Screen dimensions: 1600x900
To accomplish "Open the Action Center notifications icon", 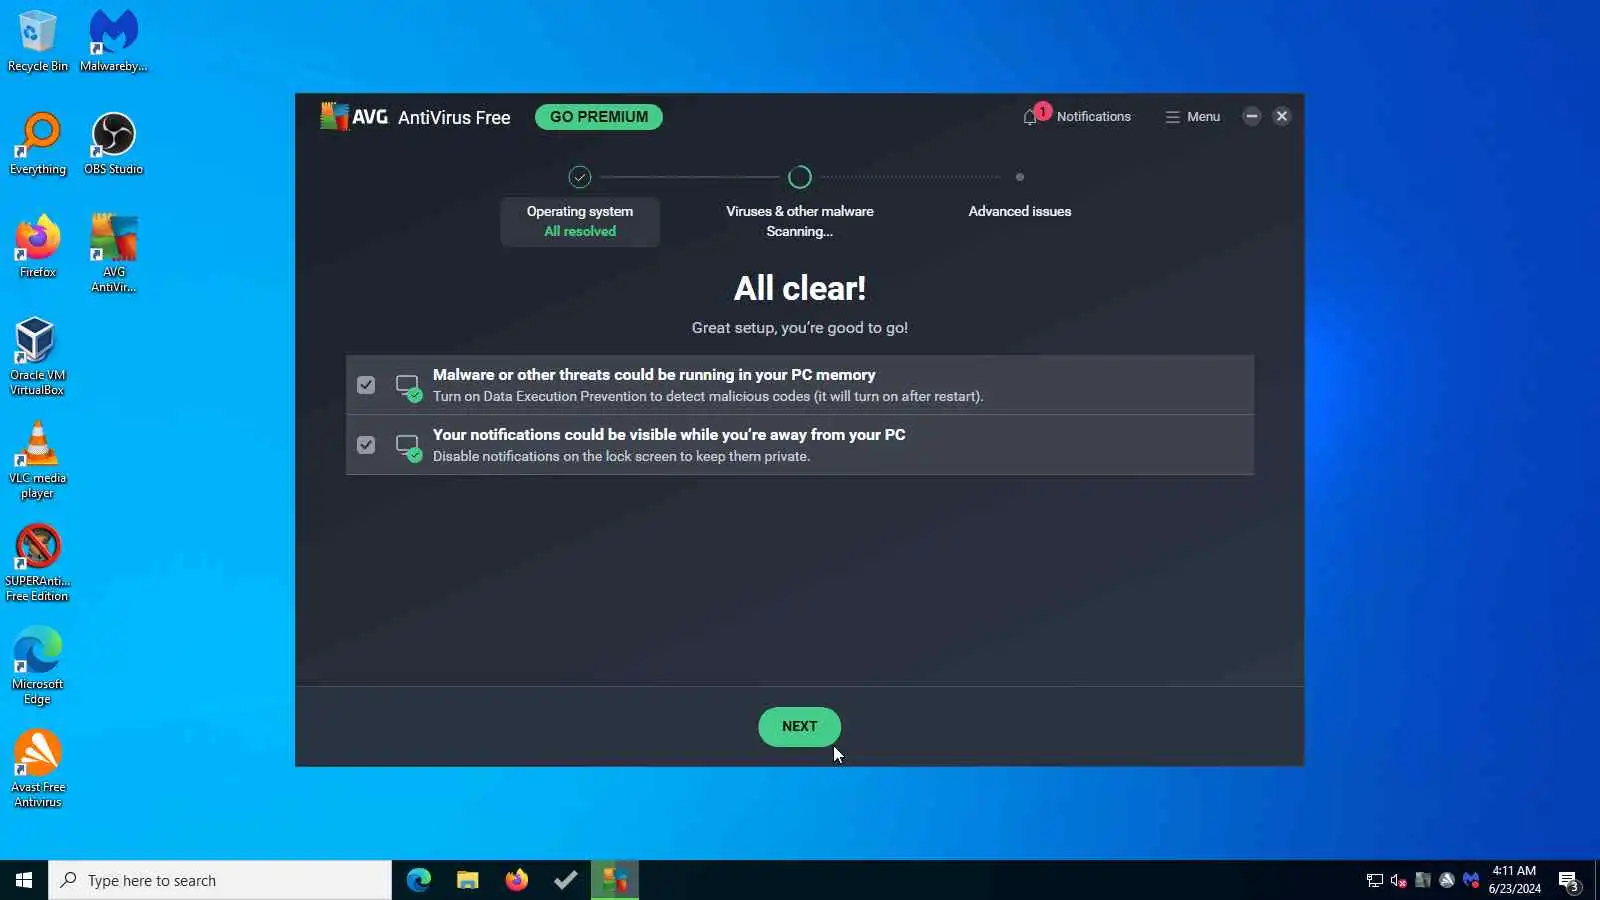I will pyautogui.click(x=1569, y=881).
